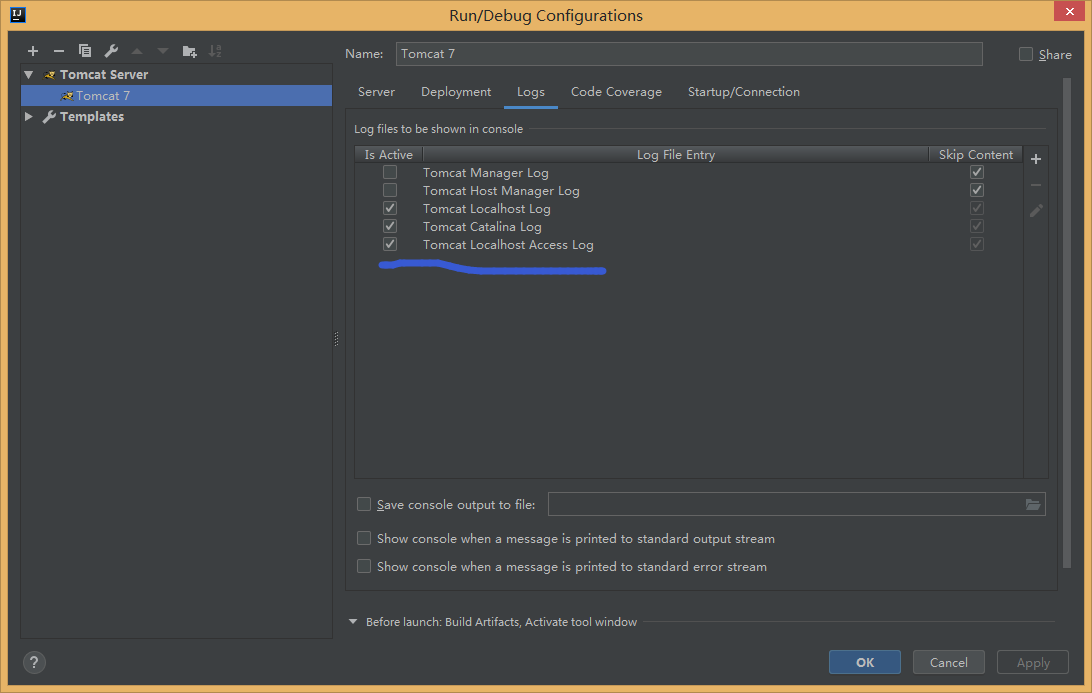Enable Save console output to file
1092x693 pixels.
(x=364, y=504)
